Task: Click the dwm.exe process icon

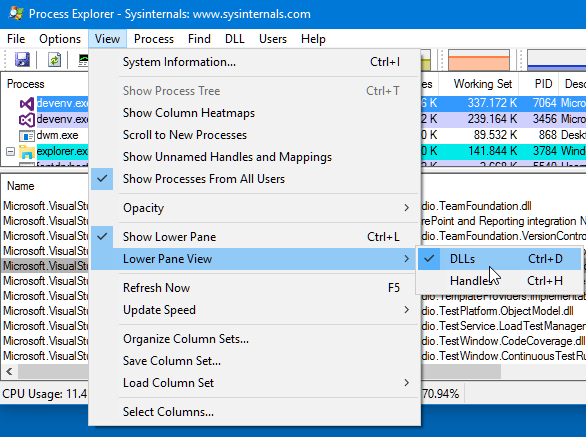Action: pos(27,135)
